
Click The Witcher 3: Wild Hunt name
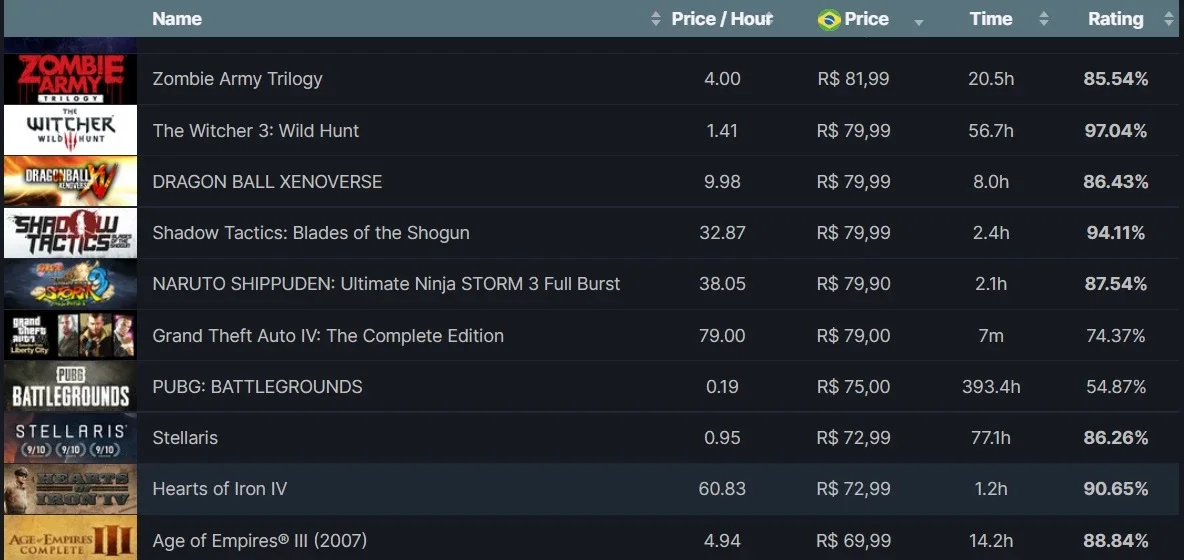coord(256,131)
